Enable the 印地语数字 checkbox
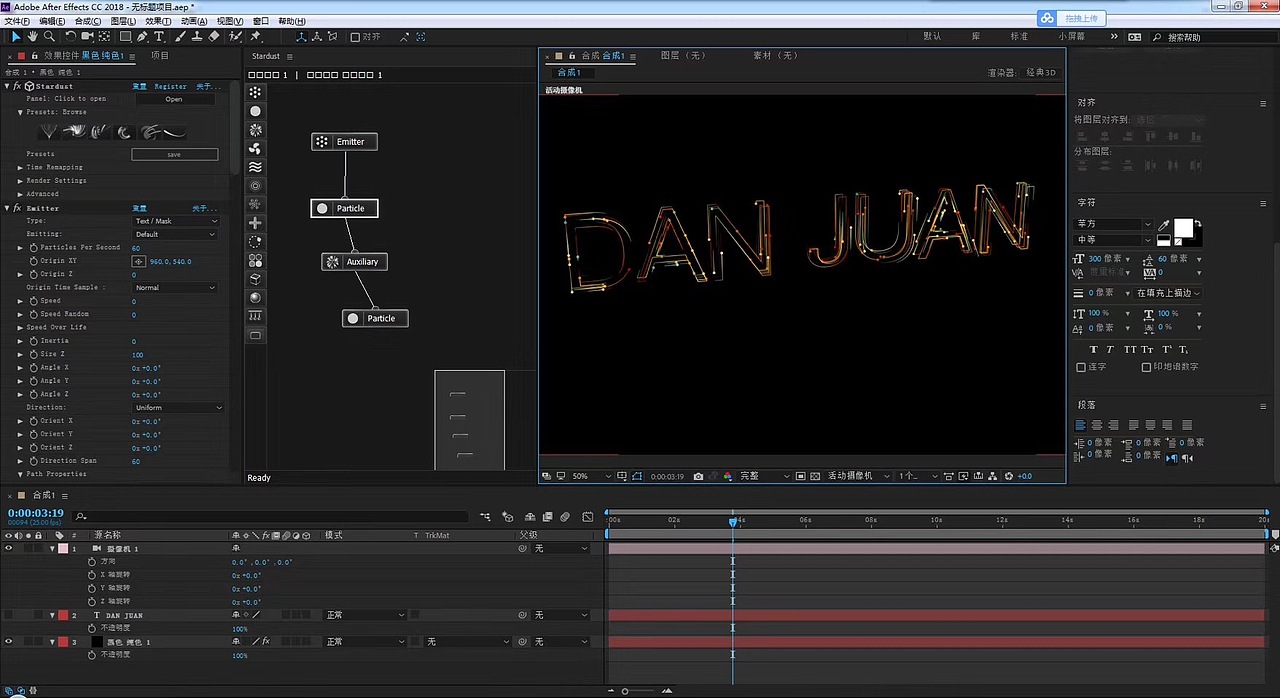The height and width of the screenshot is (698, 1280). (x=1146, y=367)
